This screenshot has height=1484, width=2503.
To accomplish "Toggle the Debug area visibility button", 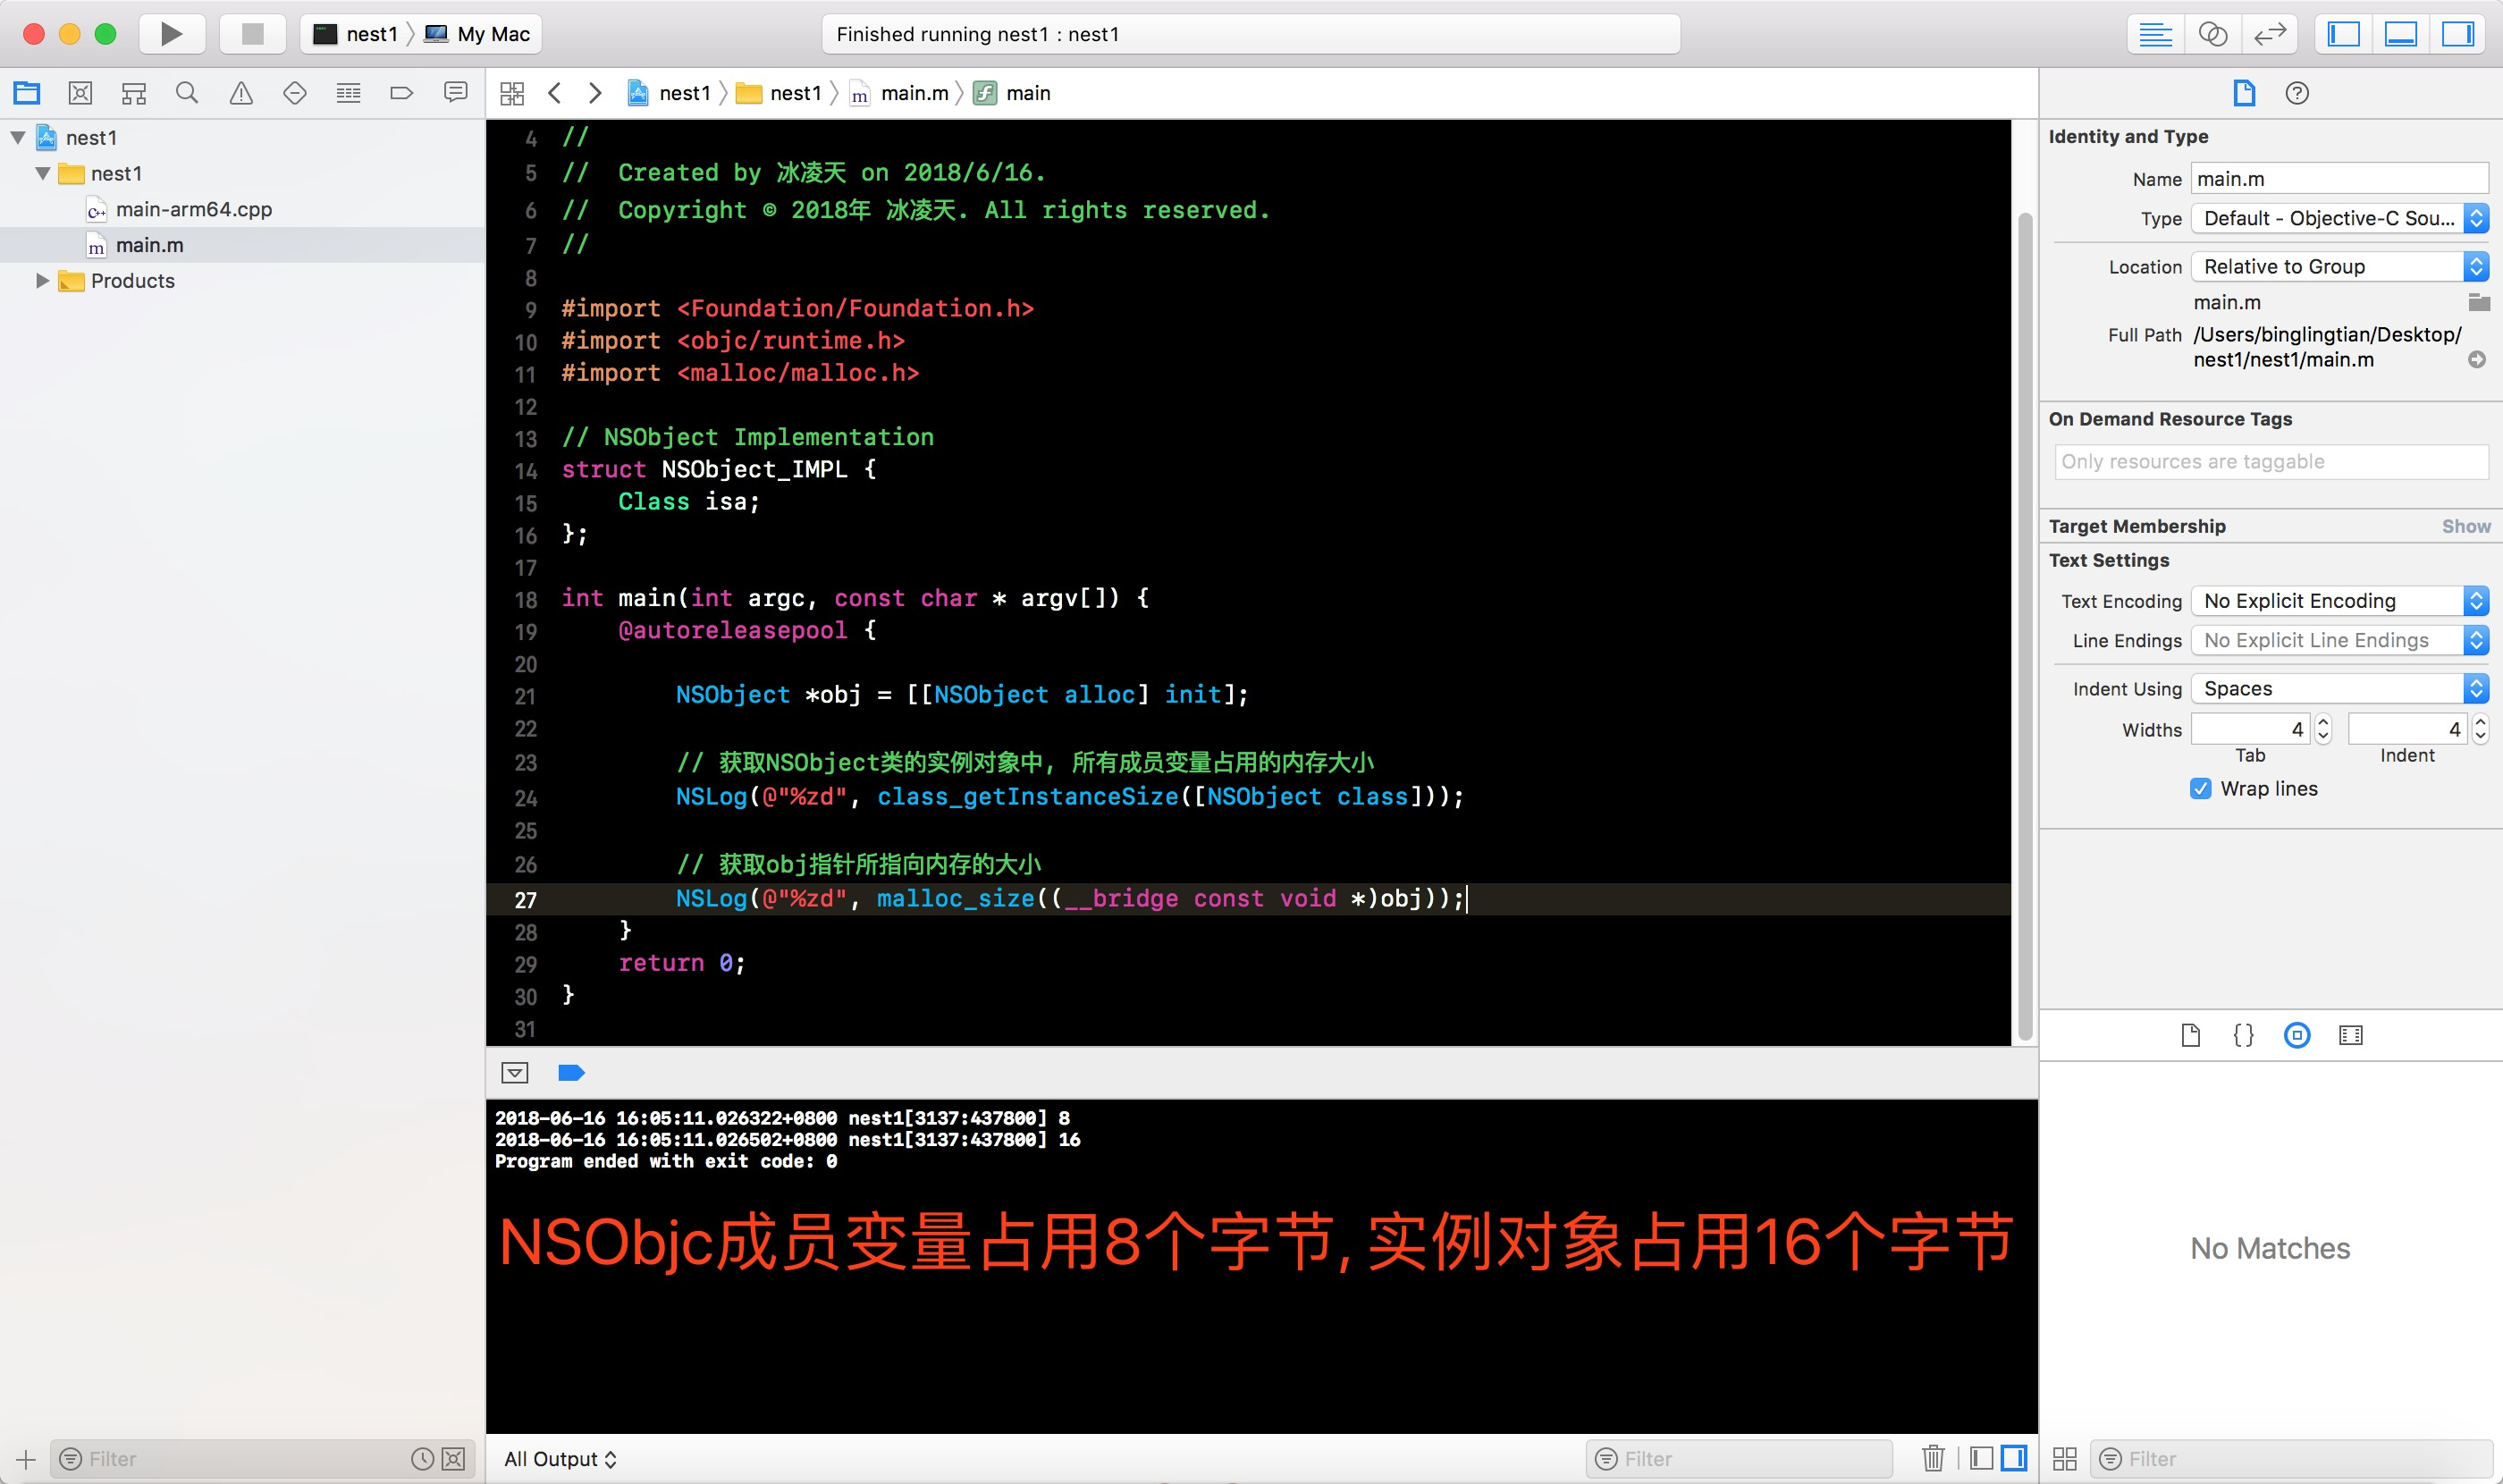I will (2400, 34).
